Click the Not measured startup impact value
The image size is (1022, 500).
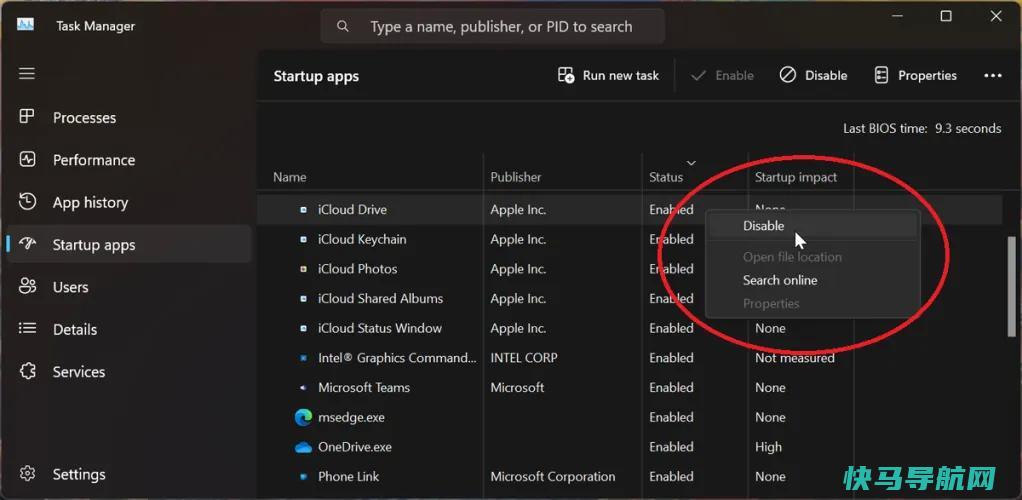tap(795, 358)
